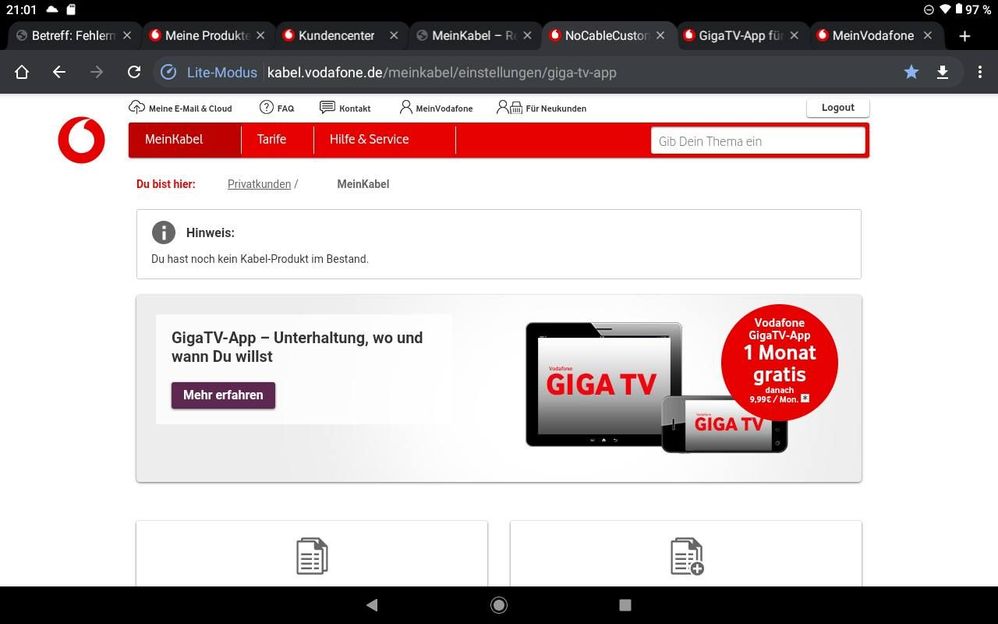
Task: Close the Meine Produkte tab
Action: coord(260,36)
